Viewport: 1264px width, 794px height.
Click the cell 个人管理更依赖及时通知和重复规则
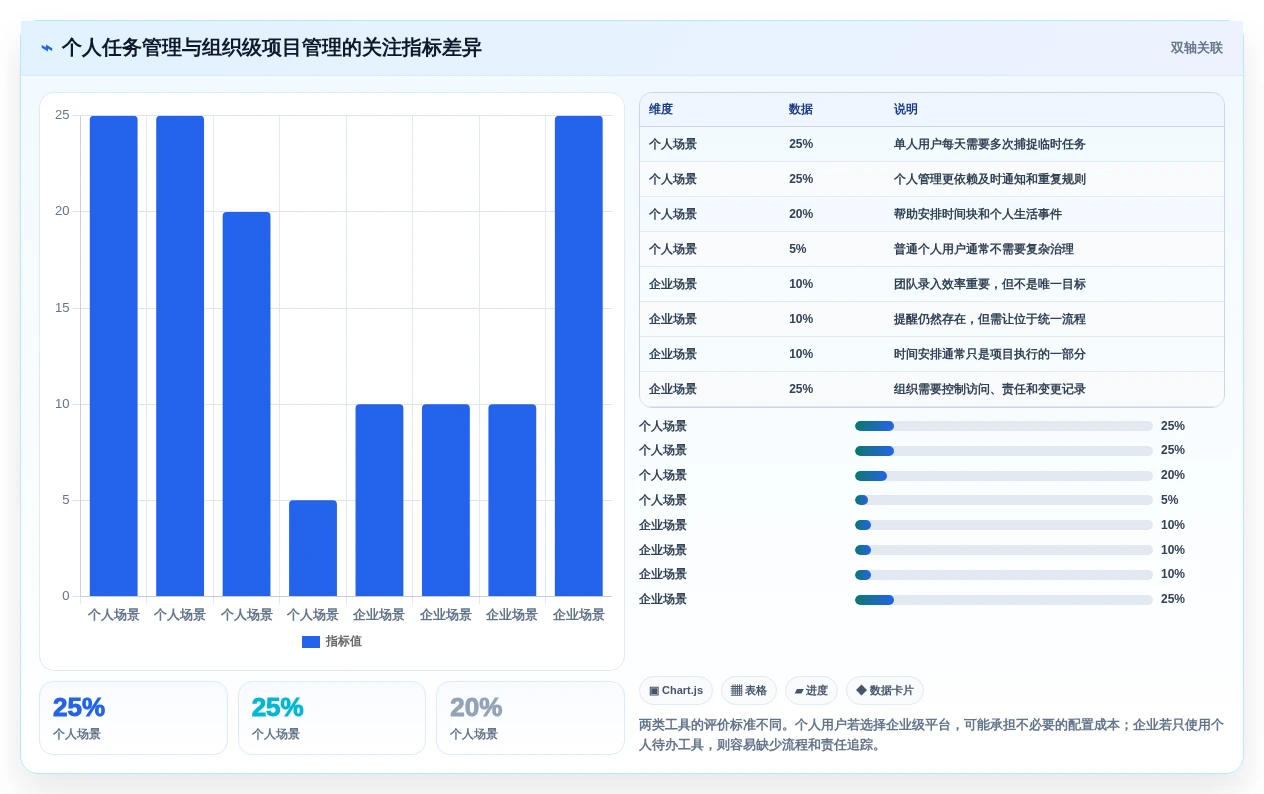[990, 179]
